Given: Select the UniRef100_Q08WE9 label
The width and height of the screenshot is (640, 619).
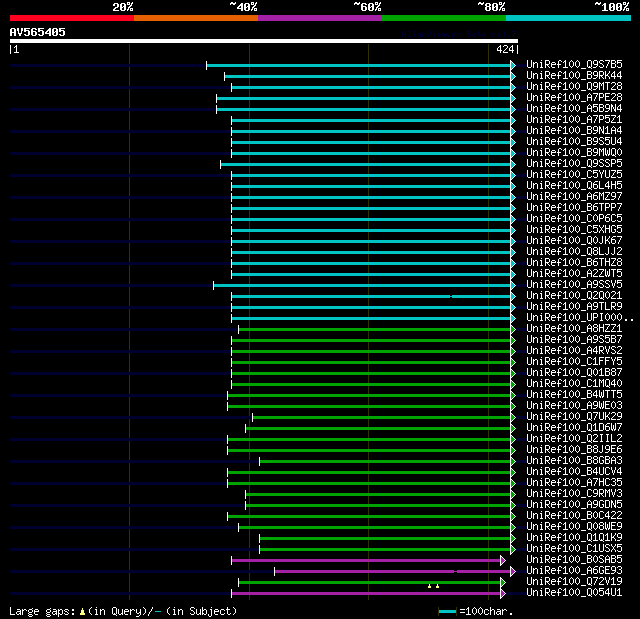Looking at the screenshot, I should click(x=574, y=527).
